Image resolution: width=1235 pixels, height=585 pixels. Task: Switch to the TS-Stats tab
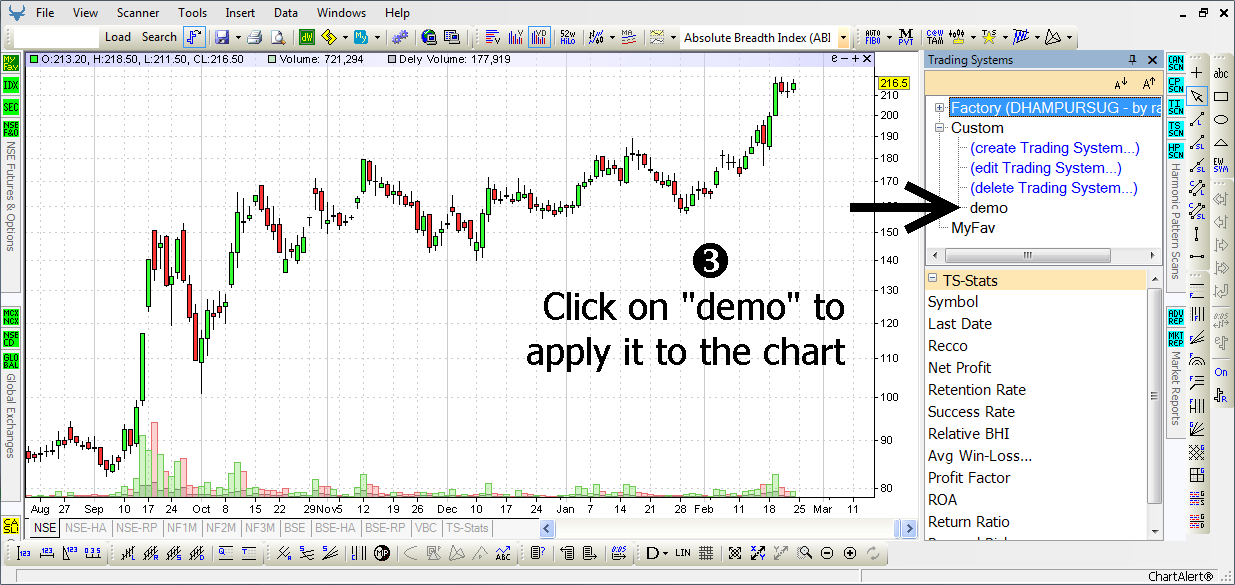(x=468, y=528)
